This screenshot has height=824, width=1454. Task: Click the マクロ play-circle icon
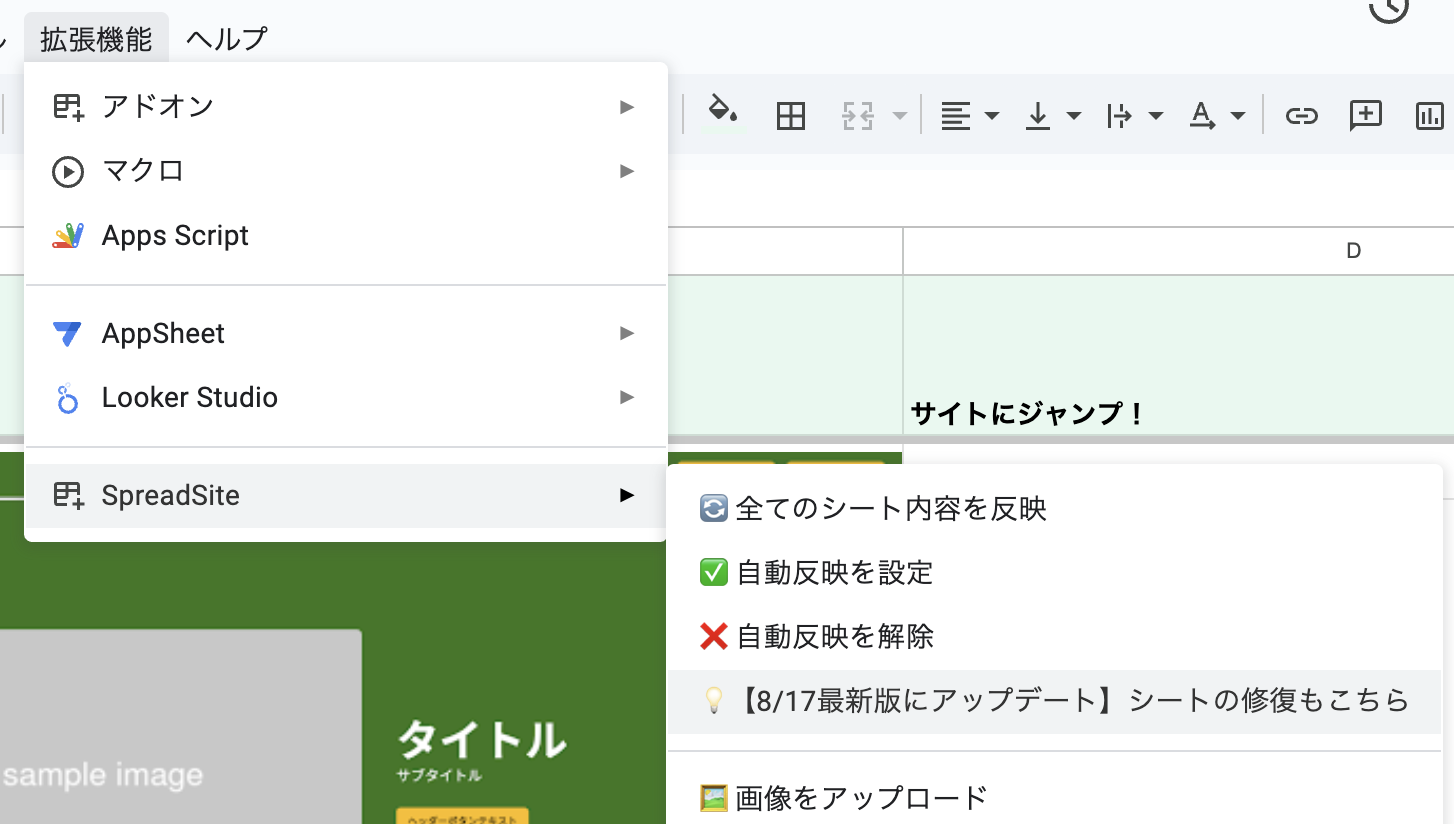pos(68,172)
